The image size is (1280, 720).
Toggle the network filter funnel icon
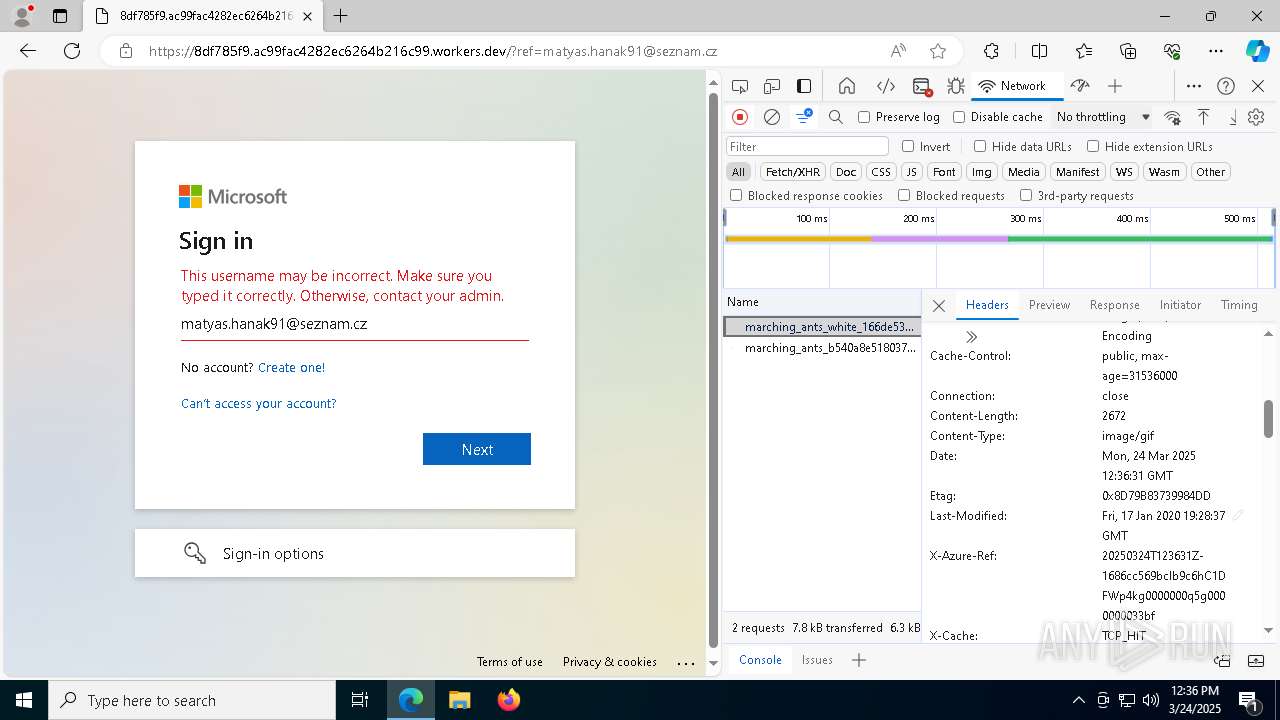(x=804, y=117)
